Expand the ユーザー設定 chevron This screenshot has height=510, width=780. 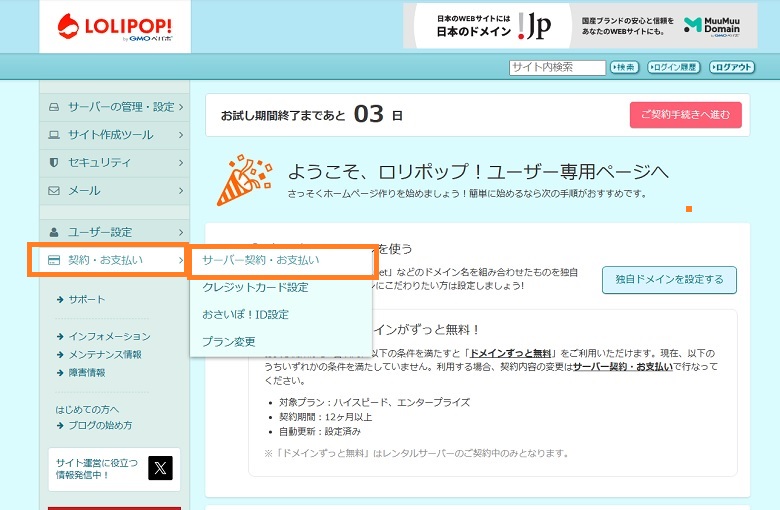coord(181,232)
